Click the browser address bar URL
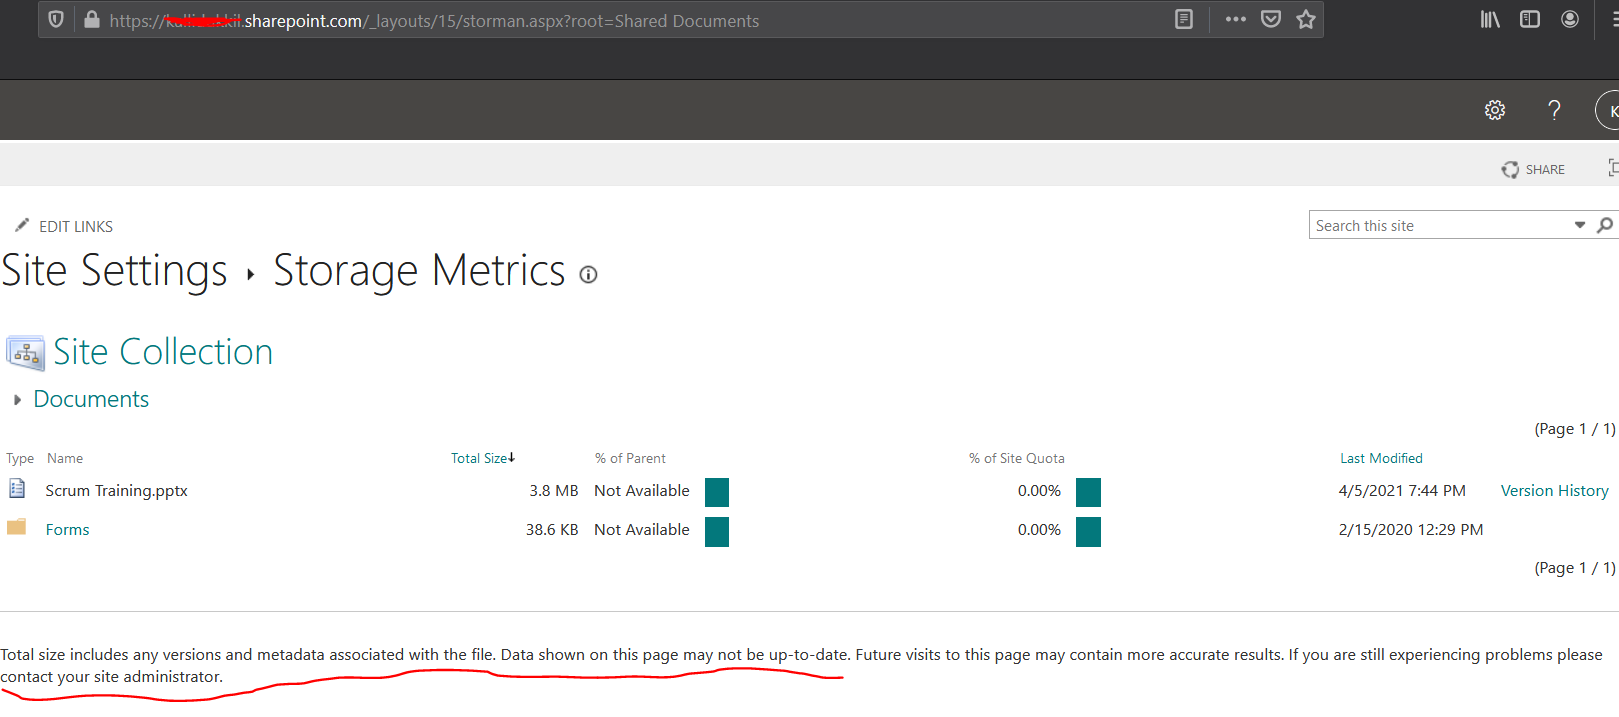1619x717 pixels. click(x=434, y=21)
